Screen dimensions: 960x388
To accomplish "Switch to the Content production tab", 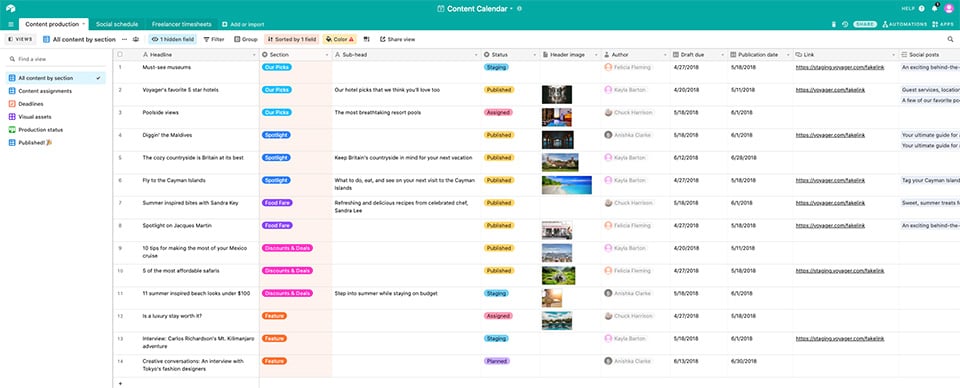I will [54, 24].
